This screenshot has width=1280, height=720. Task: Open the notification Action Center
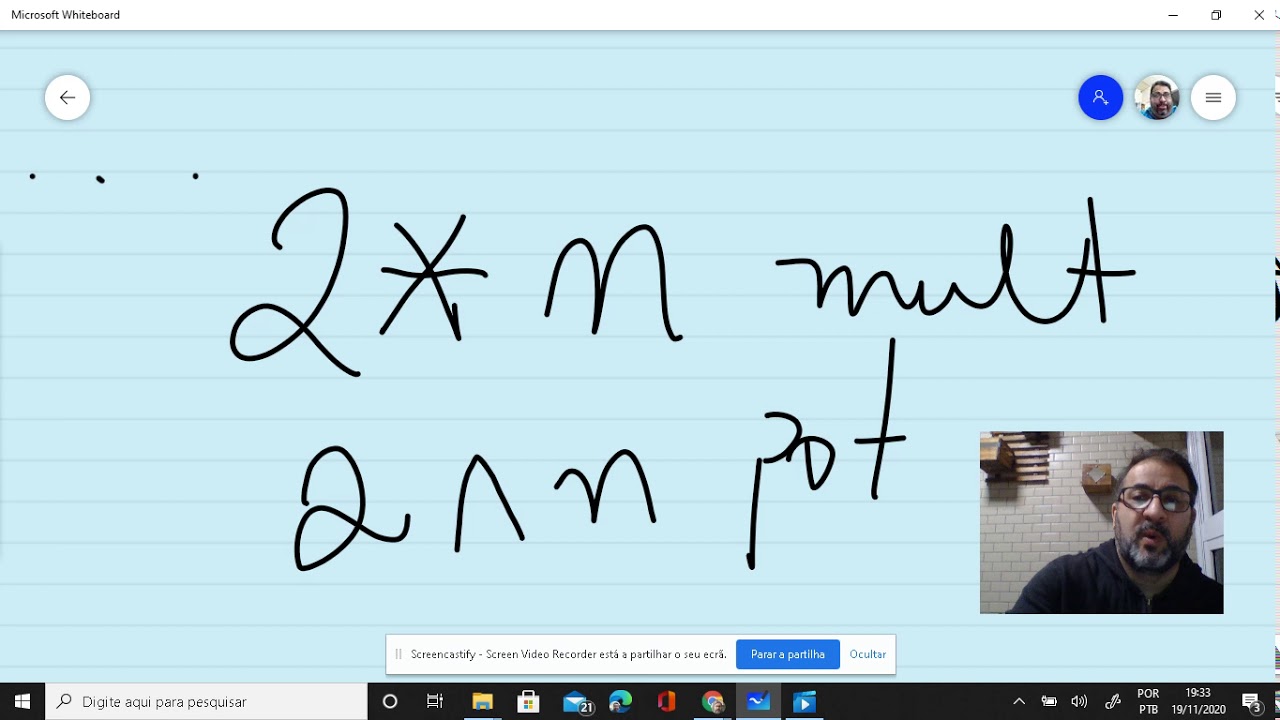(x=1251, y=701)
